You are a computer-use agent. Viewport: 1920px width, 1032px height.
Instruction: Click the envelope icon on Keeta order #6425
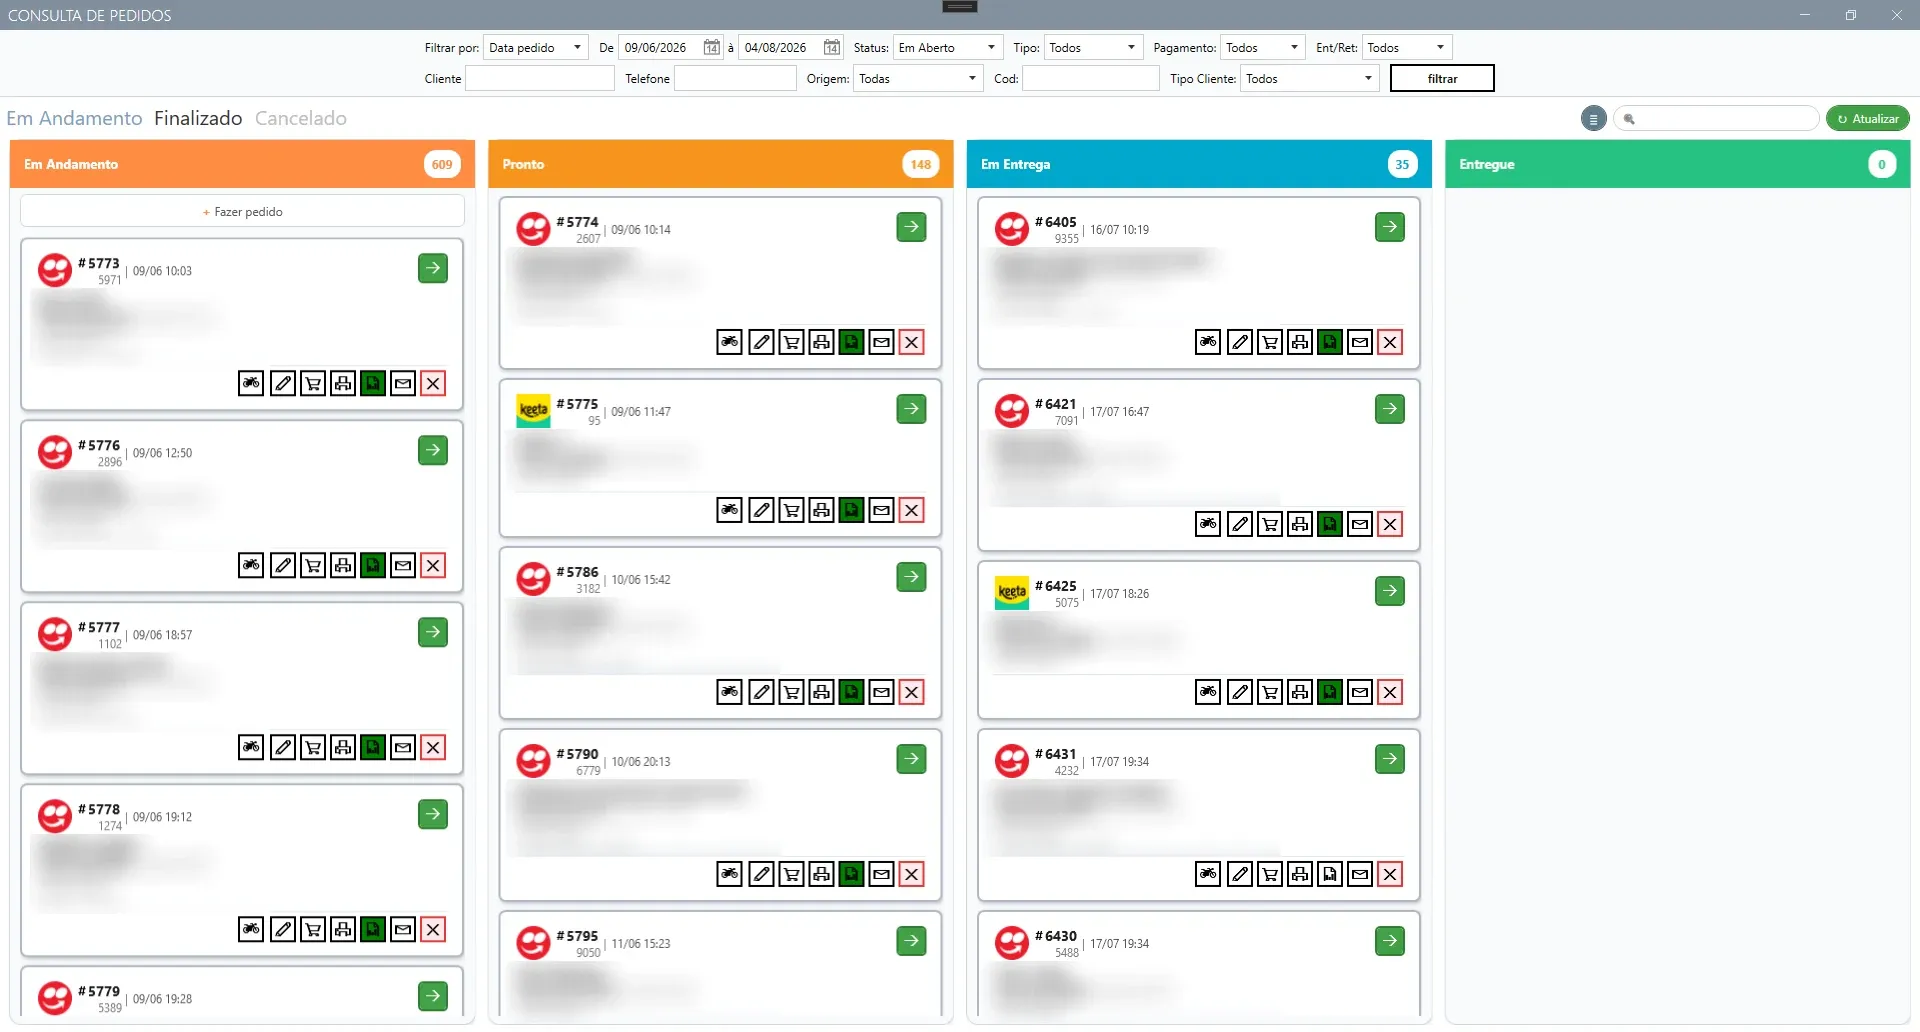(x=1360, y=693)
